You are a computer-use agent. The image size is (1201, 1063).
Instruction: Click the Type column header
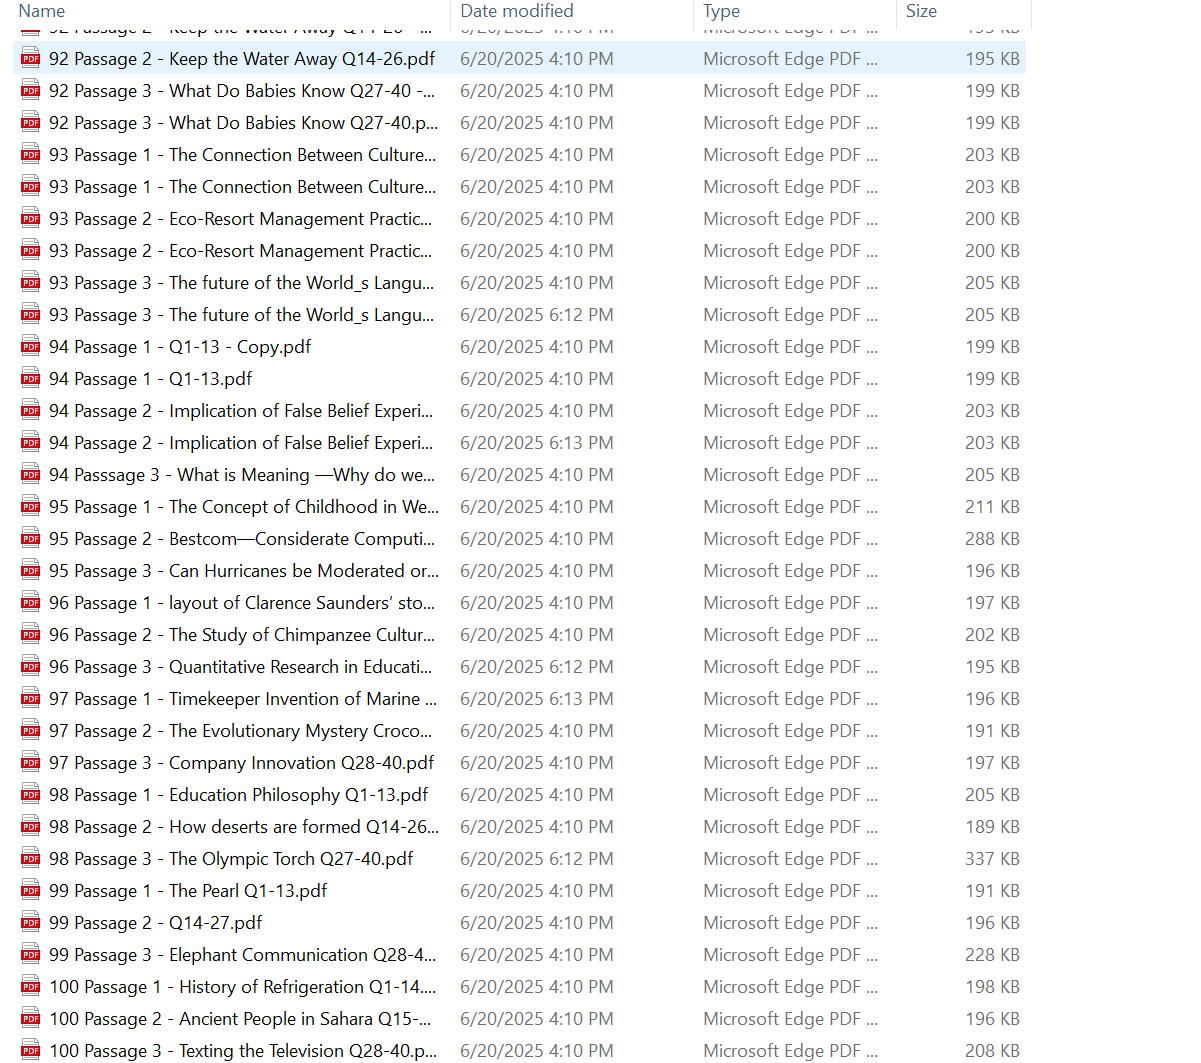(x=721, y=11)
